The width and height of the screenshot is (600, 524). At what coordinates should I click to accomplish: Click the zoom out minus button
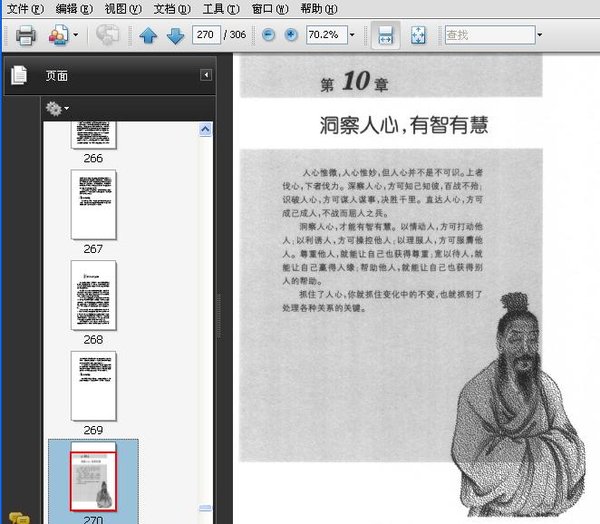click(x=268, y=35)
